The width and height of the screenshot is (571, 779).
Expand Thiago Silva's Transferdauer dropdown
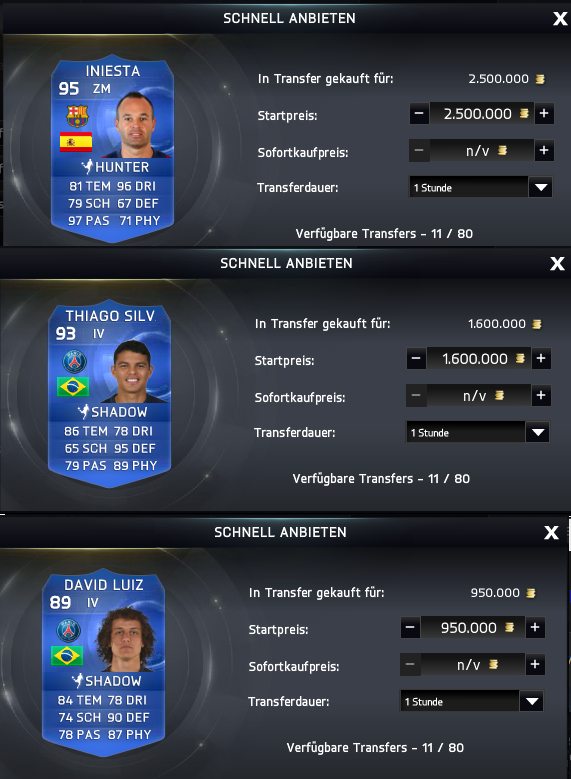[x=538, y=433]
